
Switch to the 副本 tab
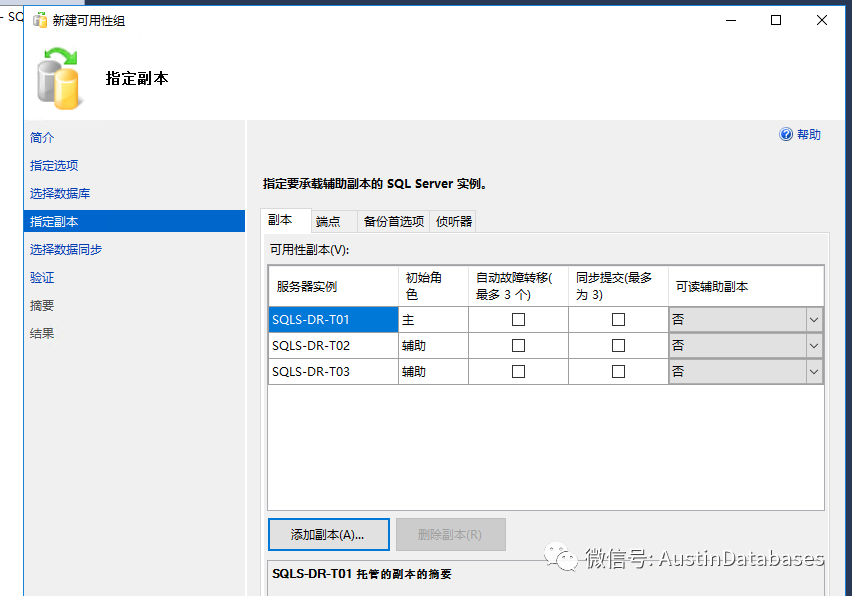coord(286,220)
